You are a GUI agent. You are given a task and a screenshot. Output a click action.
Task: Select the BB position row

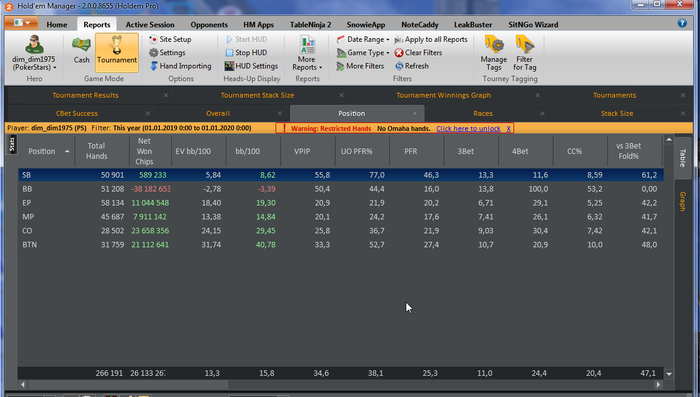pos(341,189)
